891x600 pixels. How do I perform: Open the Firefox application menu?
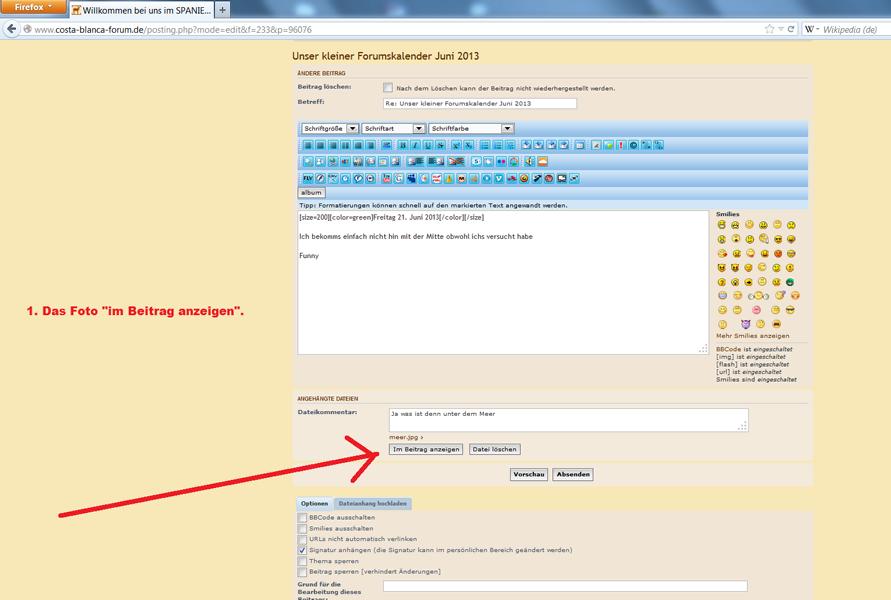pyautogui.click(x=33, y=7)
